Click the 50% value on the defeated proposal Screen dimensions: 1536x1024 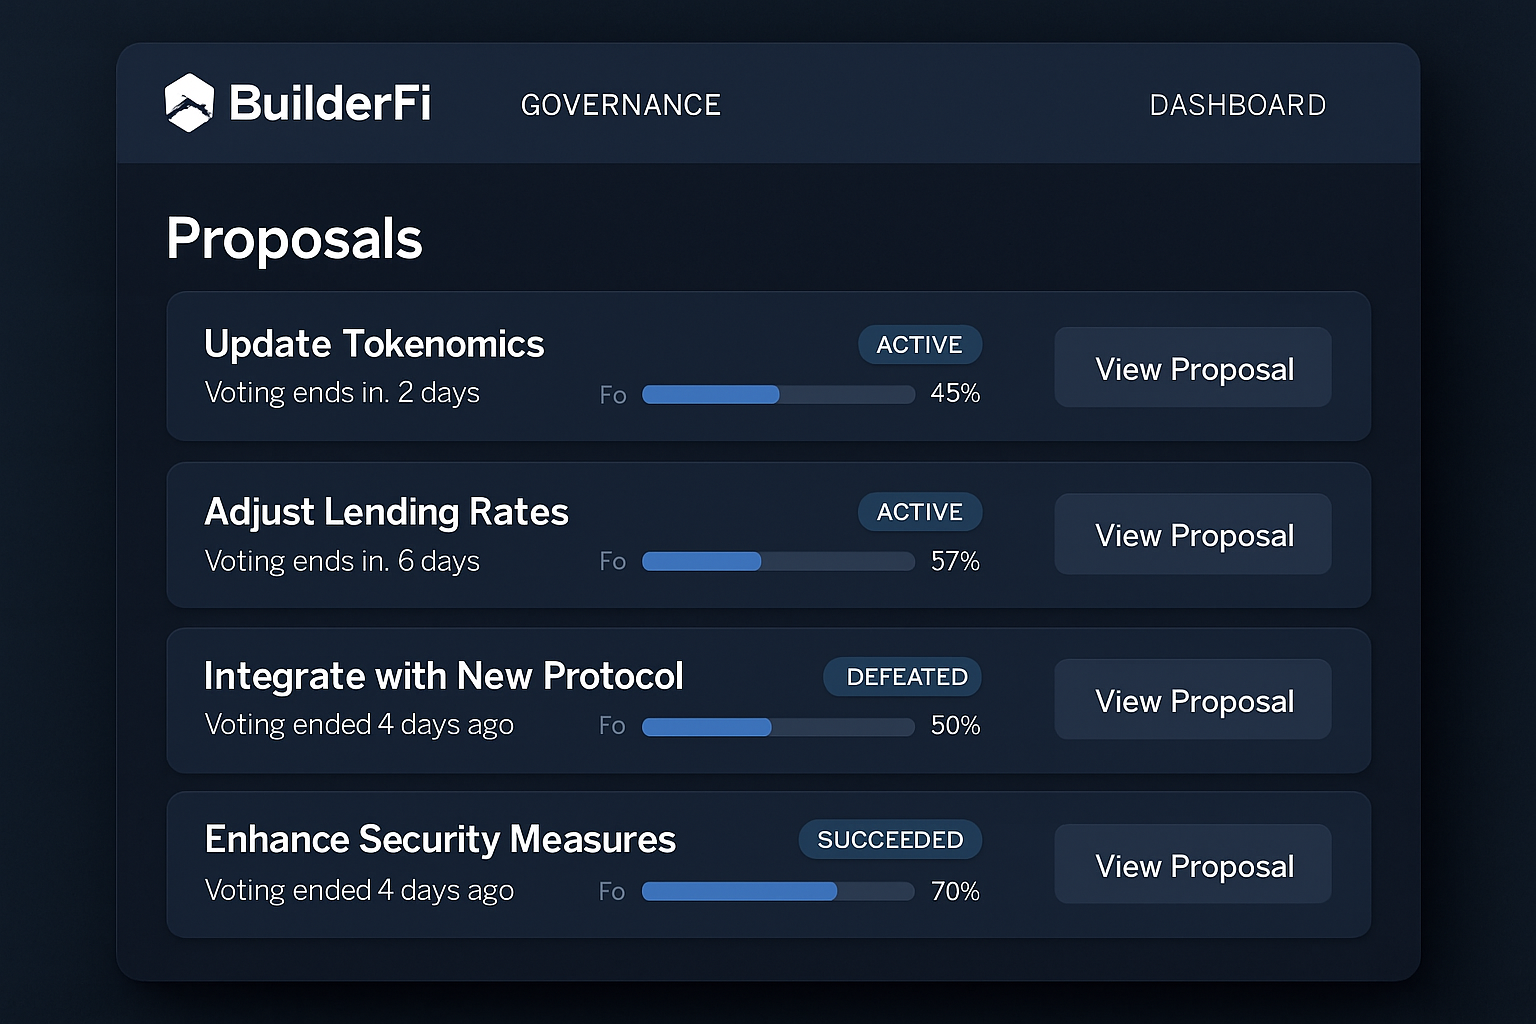pyautogui.click(x=955, y=726)
